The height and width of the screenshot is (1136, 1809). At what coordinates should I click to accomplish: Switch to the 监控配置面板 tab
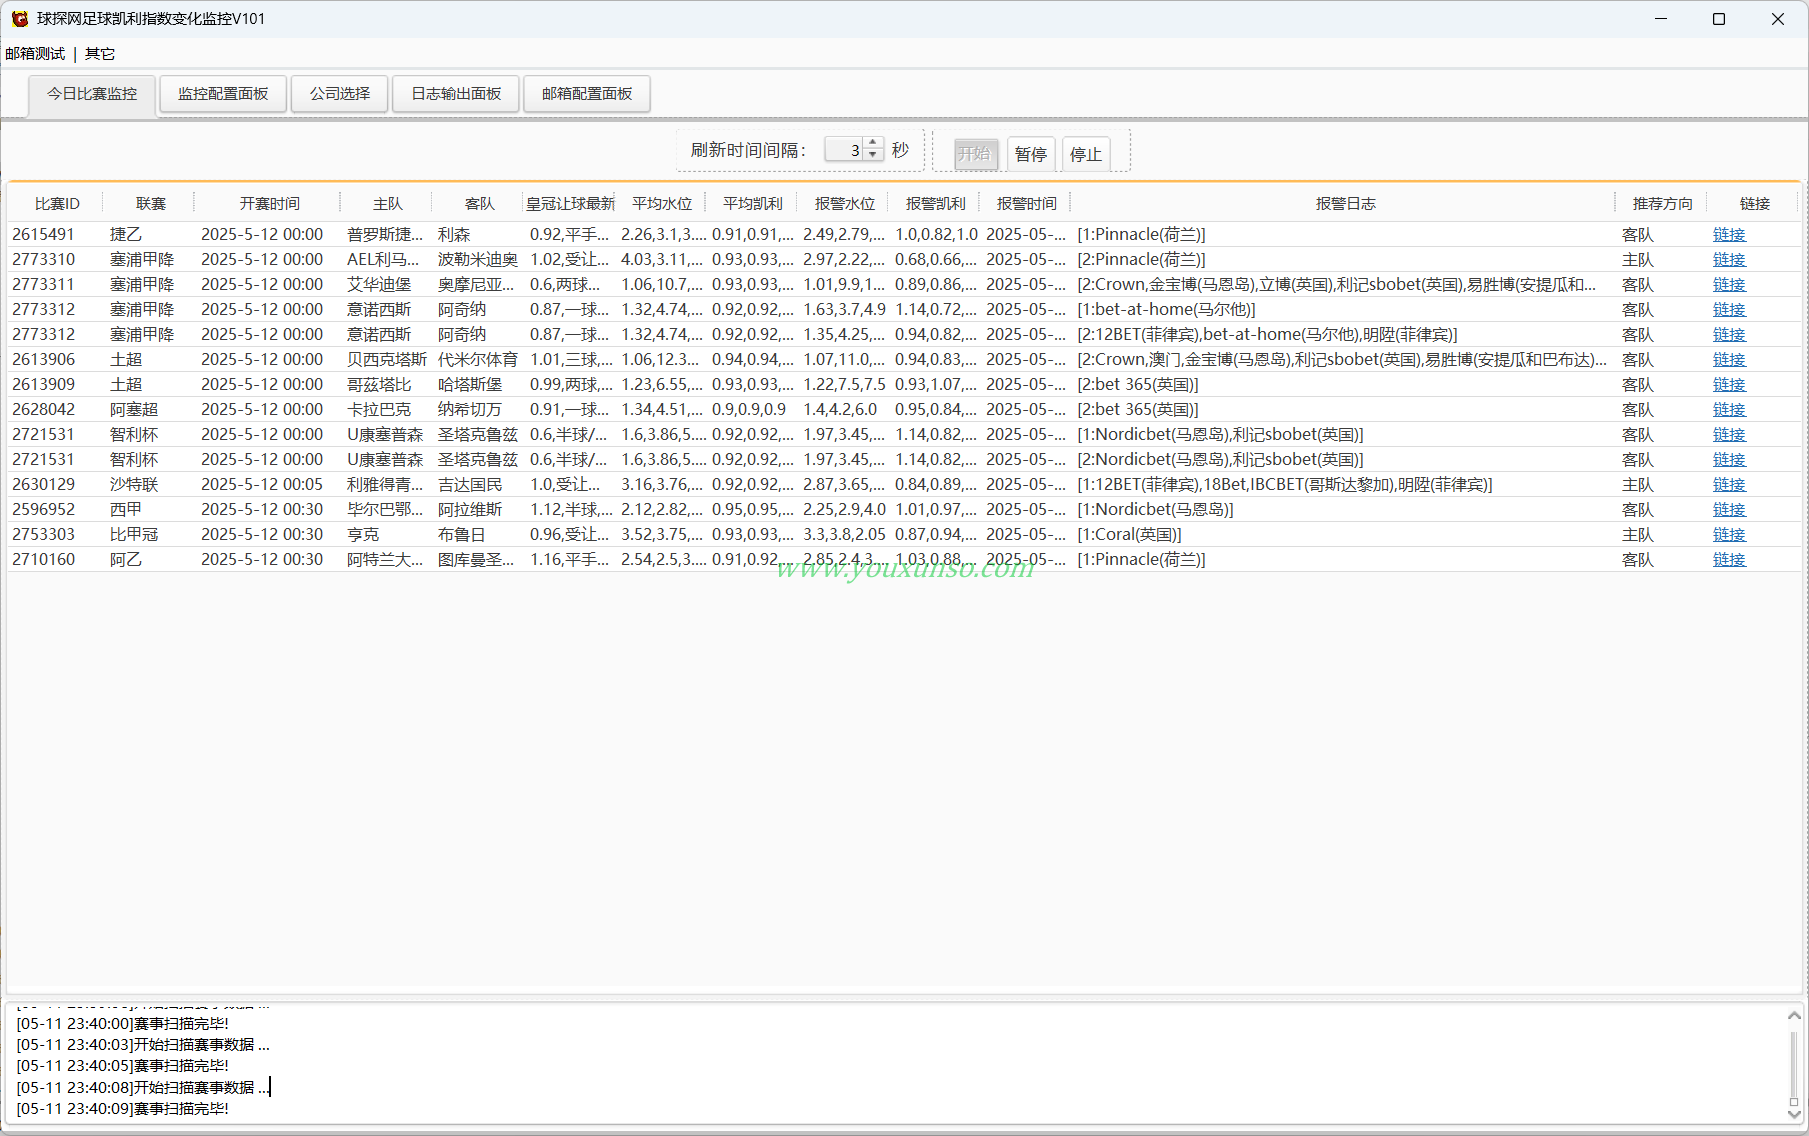(x=223, y=94)
